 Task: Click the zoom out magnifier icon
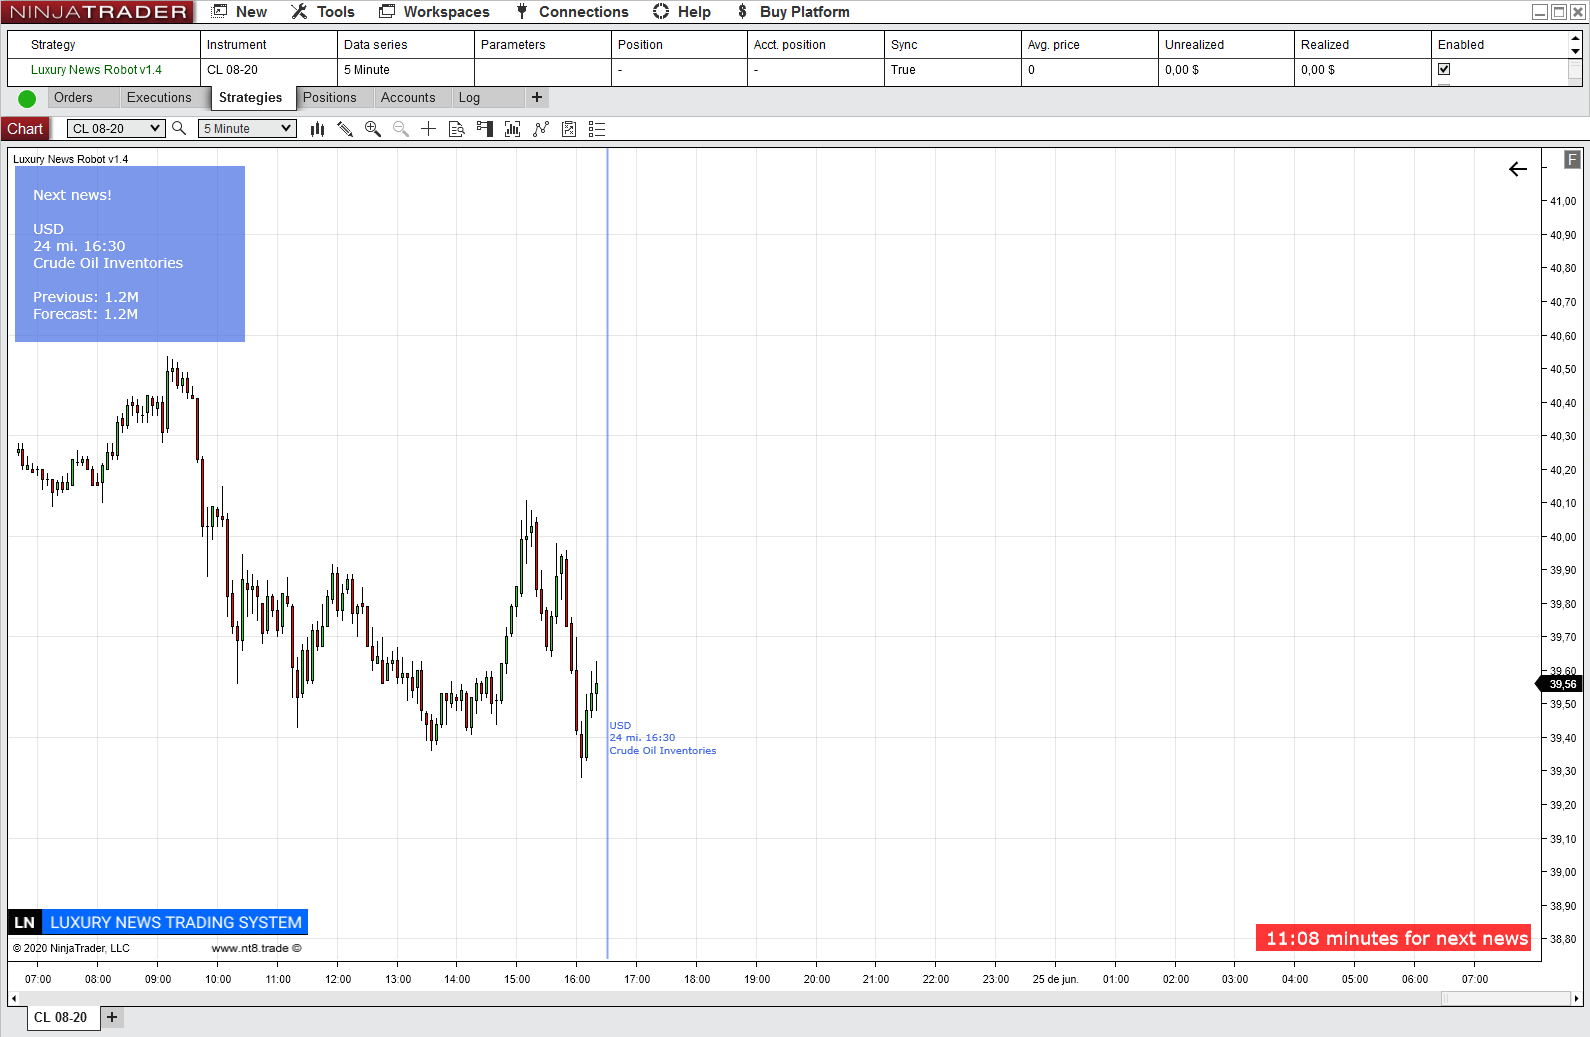click(x=401, y=129)
